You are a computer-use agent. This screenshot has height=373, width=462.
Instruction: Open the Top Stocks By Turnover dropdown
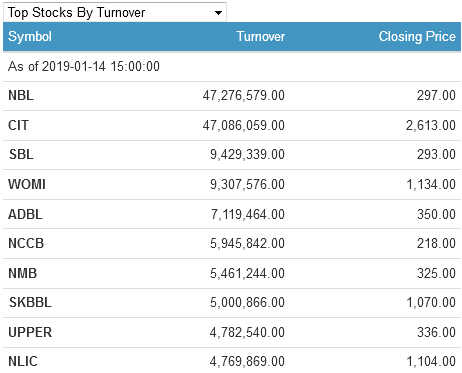tap(115, 12)
